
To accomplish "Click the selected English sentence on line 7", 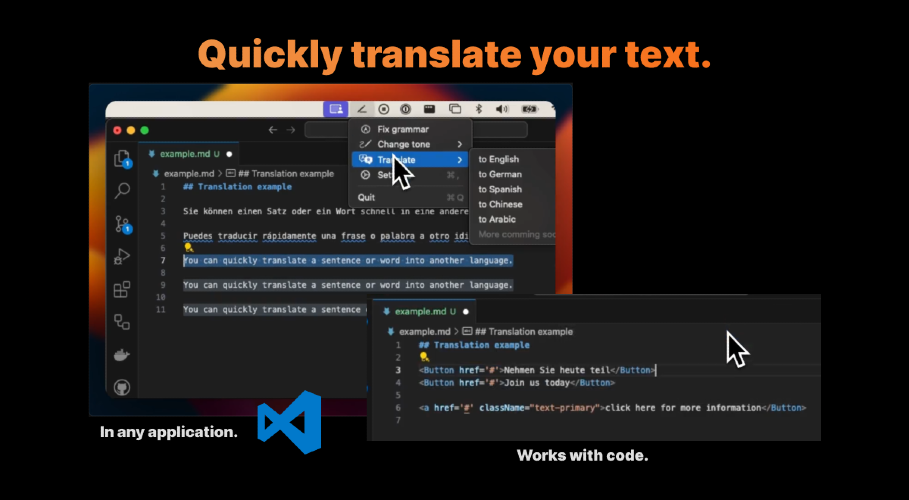I will tap(348, 260).
